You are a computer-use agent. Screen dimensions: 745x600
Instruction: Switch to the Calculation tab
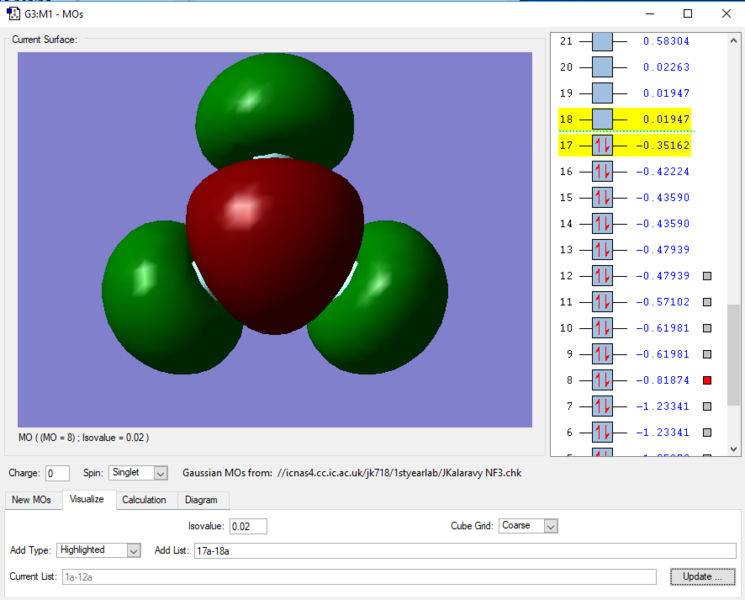click(144, 500)
